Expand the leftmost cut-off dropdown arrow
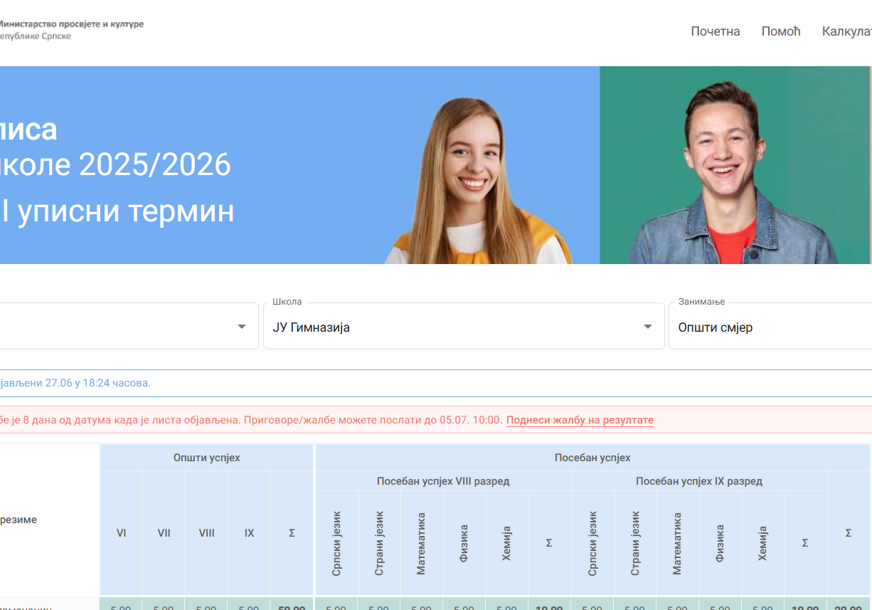This screenshot has width=872, height=610. [x=241, y=327]
